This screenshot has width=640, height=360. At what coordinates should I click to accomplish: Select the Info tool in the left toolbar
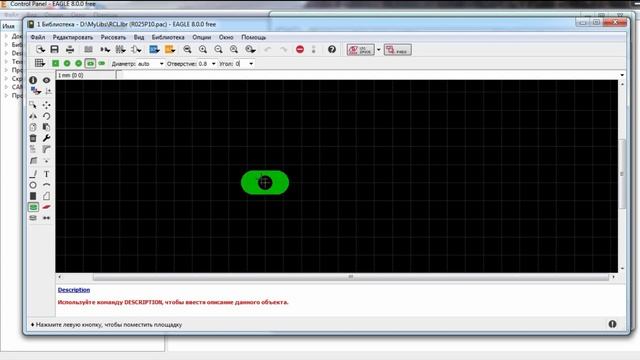[x=33, y=80]
